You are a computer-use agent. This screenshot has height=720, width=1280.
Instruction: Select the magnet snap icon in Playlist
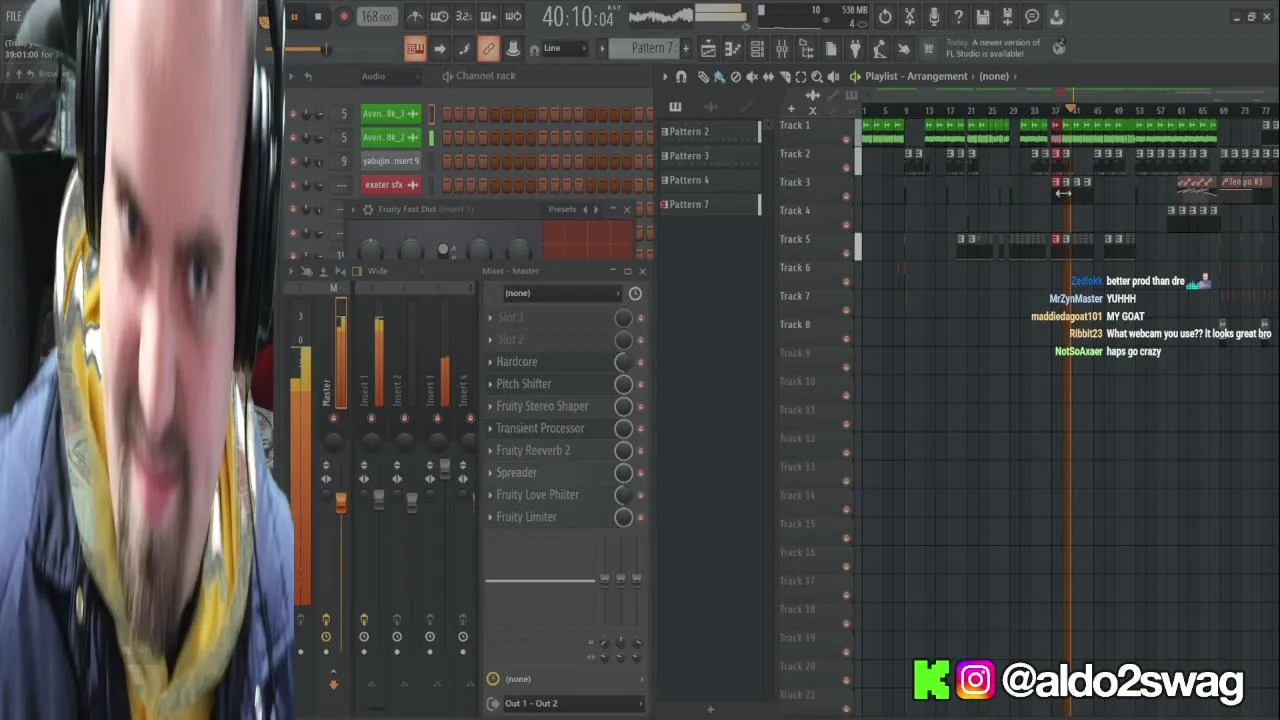click(x=681, y=77)
